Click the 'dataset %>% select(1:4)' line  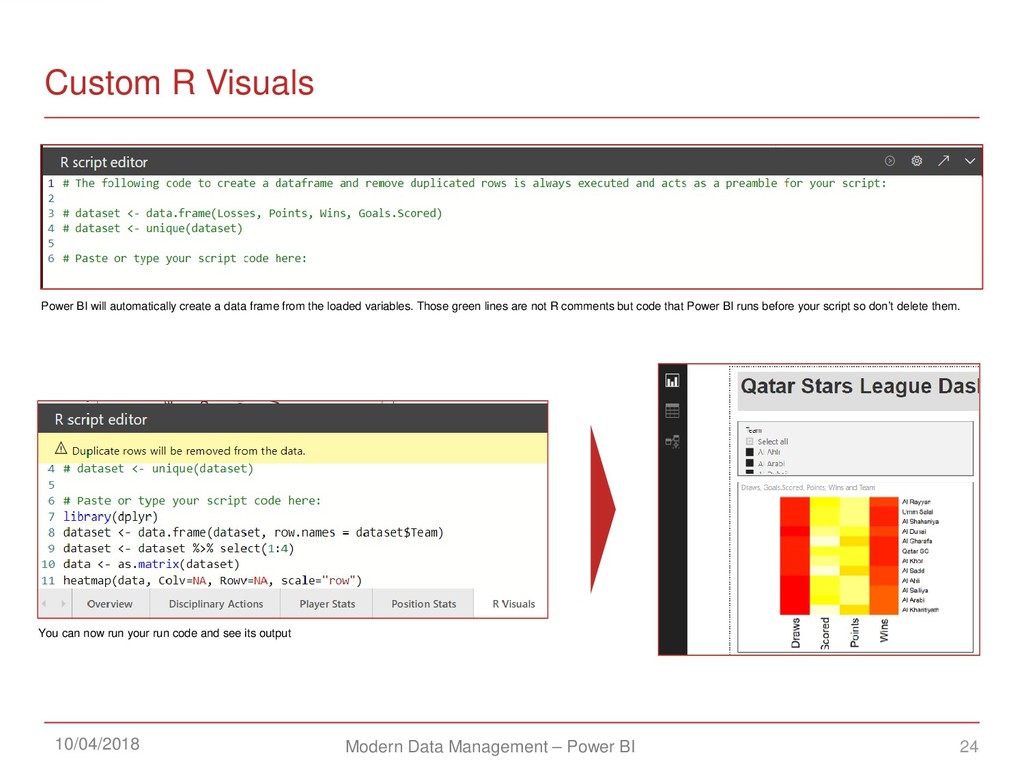click(x=178, y=549)
